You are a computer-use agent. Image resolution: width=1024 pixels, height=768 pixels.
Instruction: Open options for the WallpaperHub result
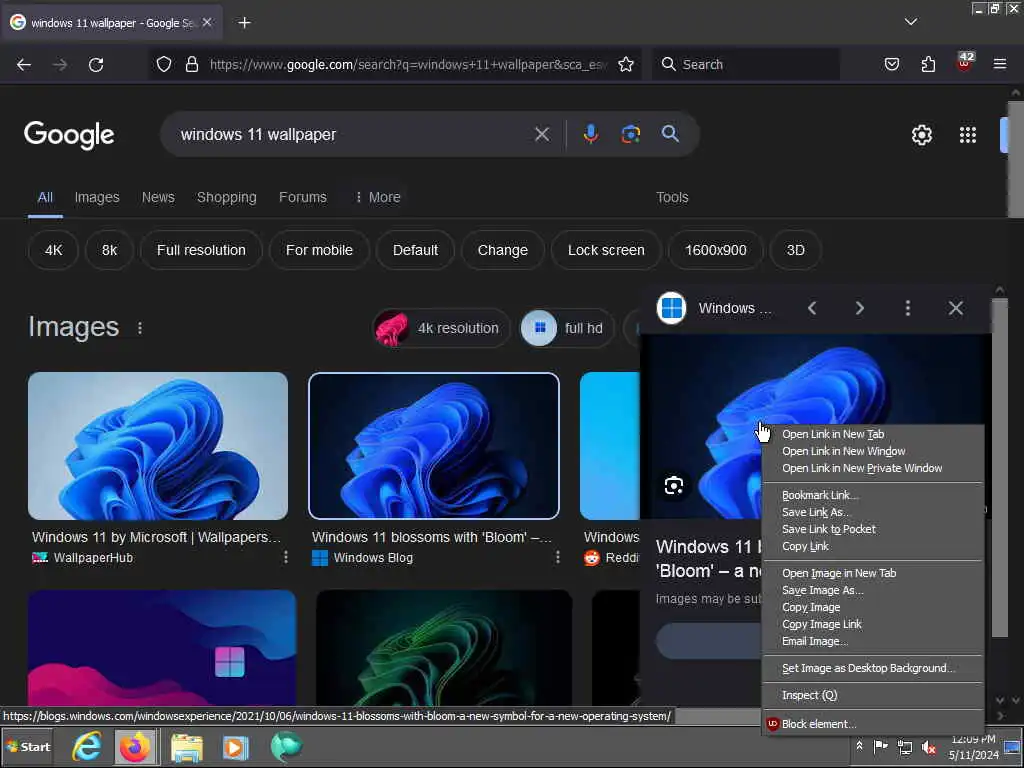point(285,557)
